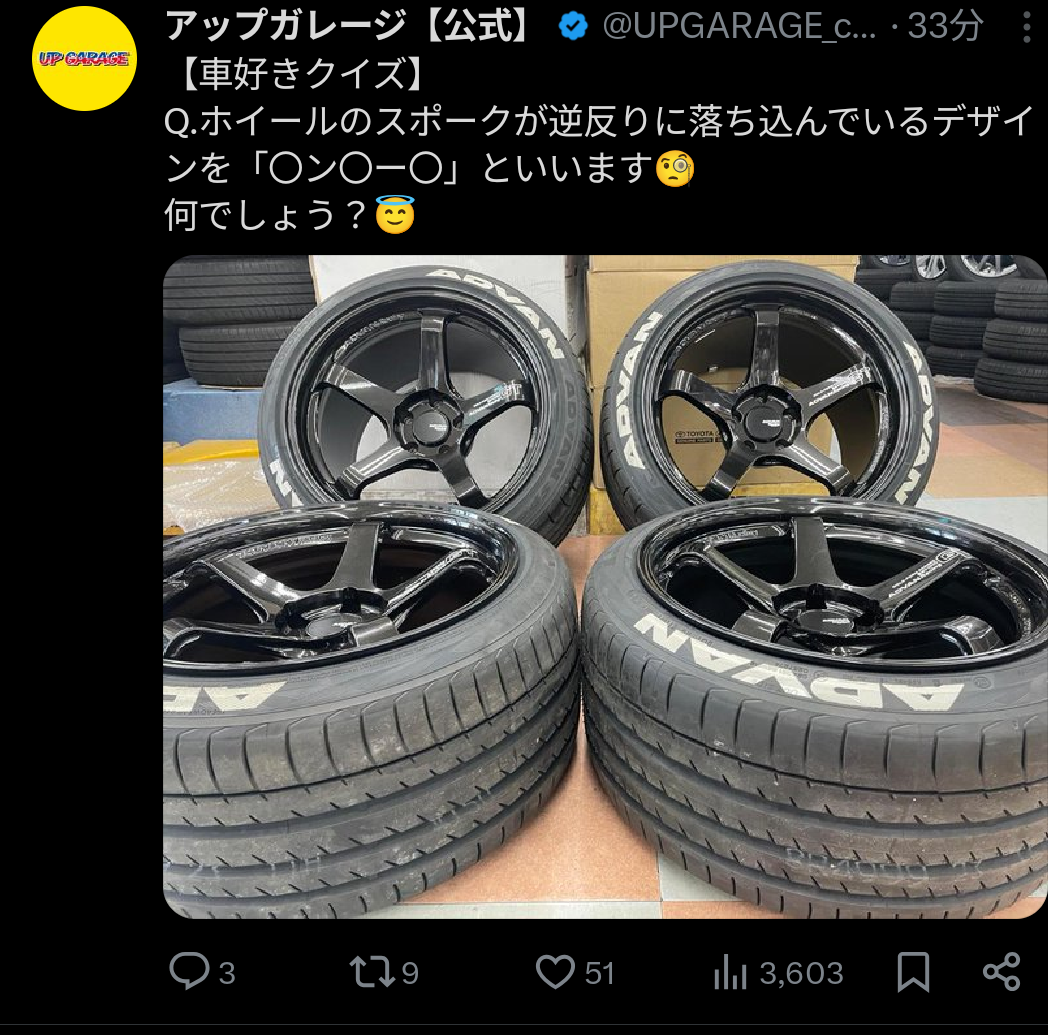
Task: View analytics via bar chart icon
Action: 730,972
